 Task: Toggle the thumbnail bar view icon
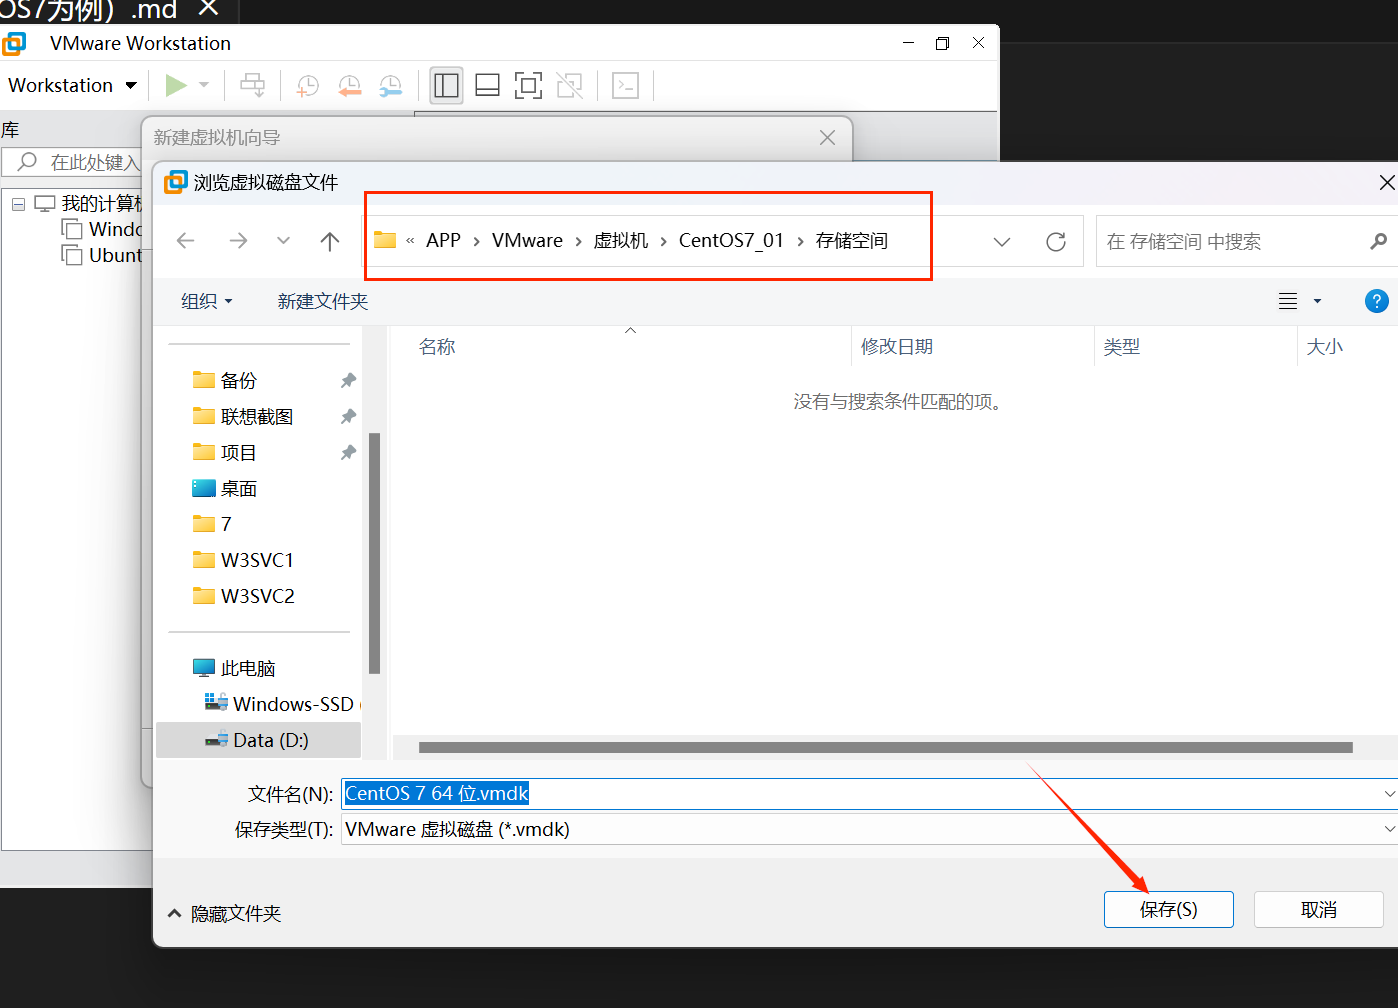(487, 86)
